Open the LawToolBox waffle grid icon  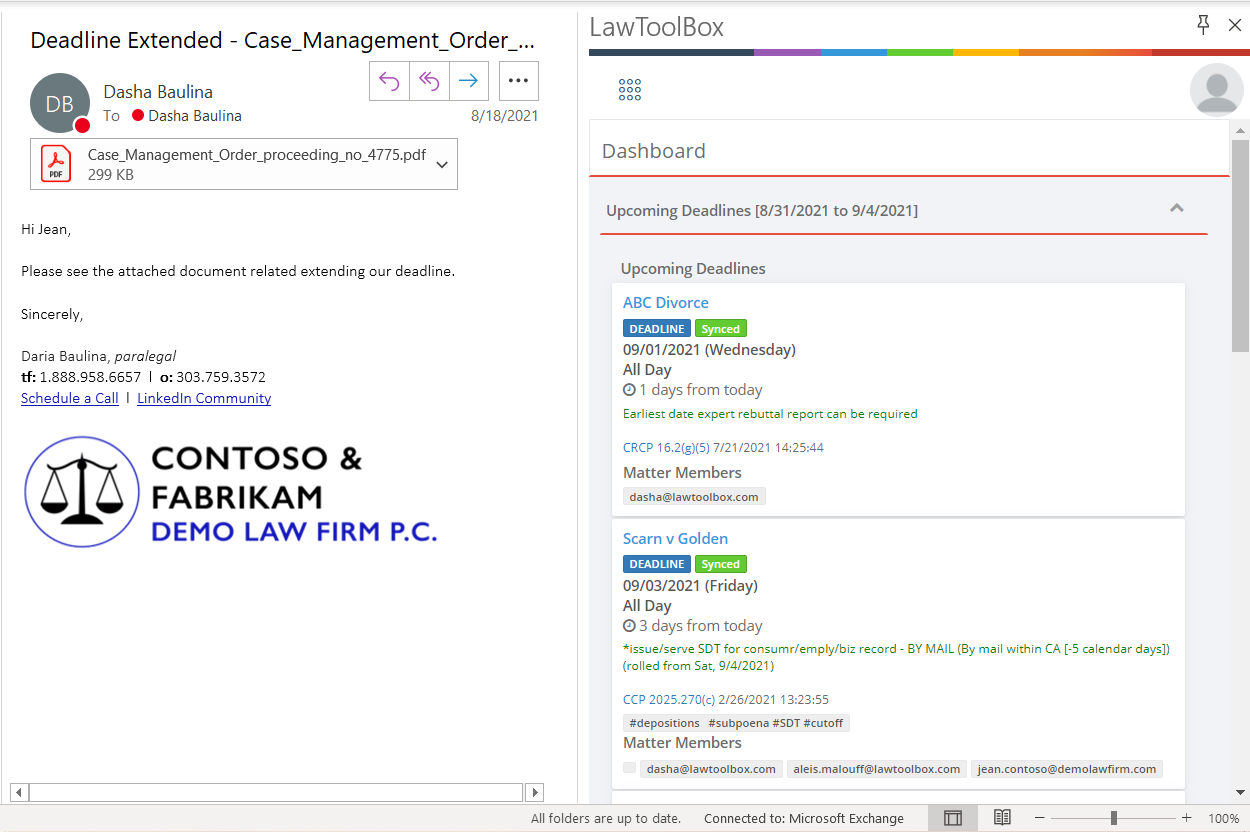(629, 89)
